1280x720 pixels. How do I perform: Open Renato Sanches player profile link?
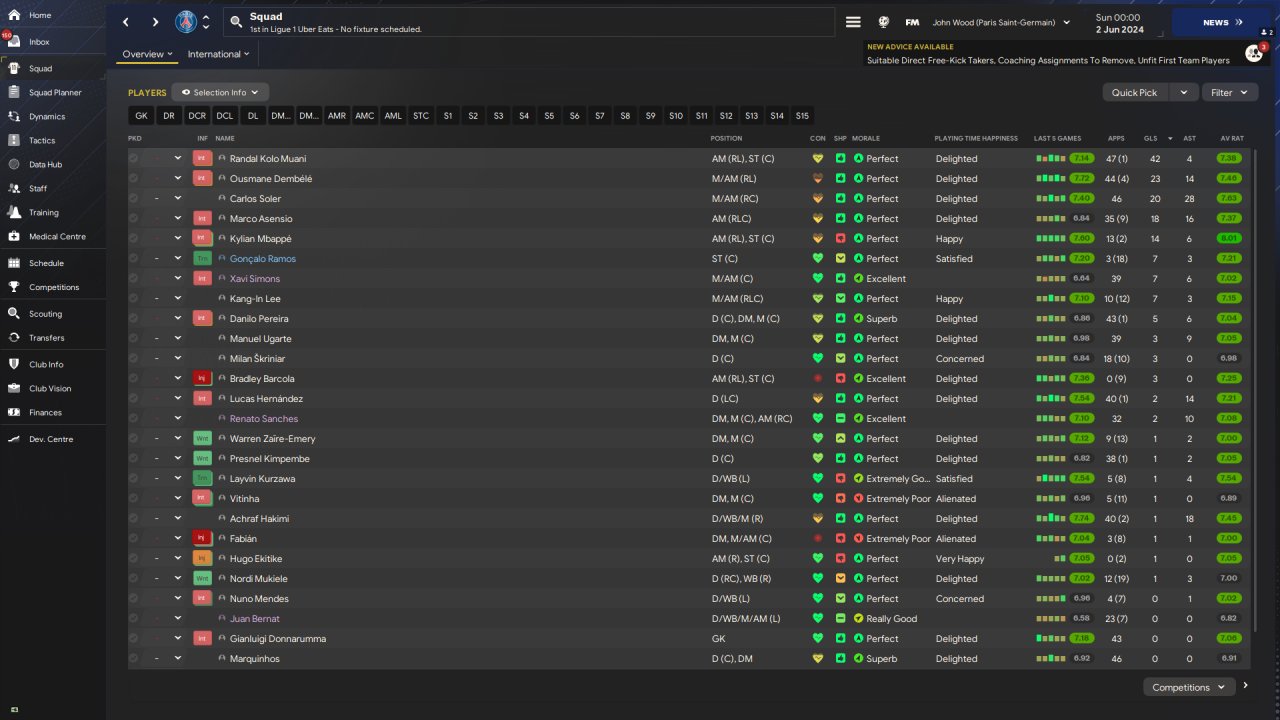tap(264, 418)
